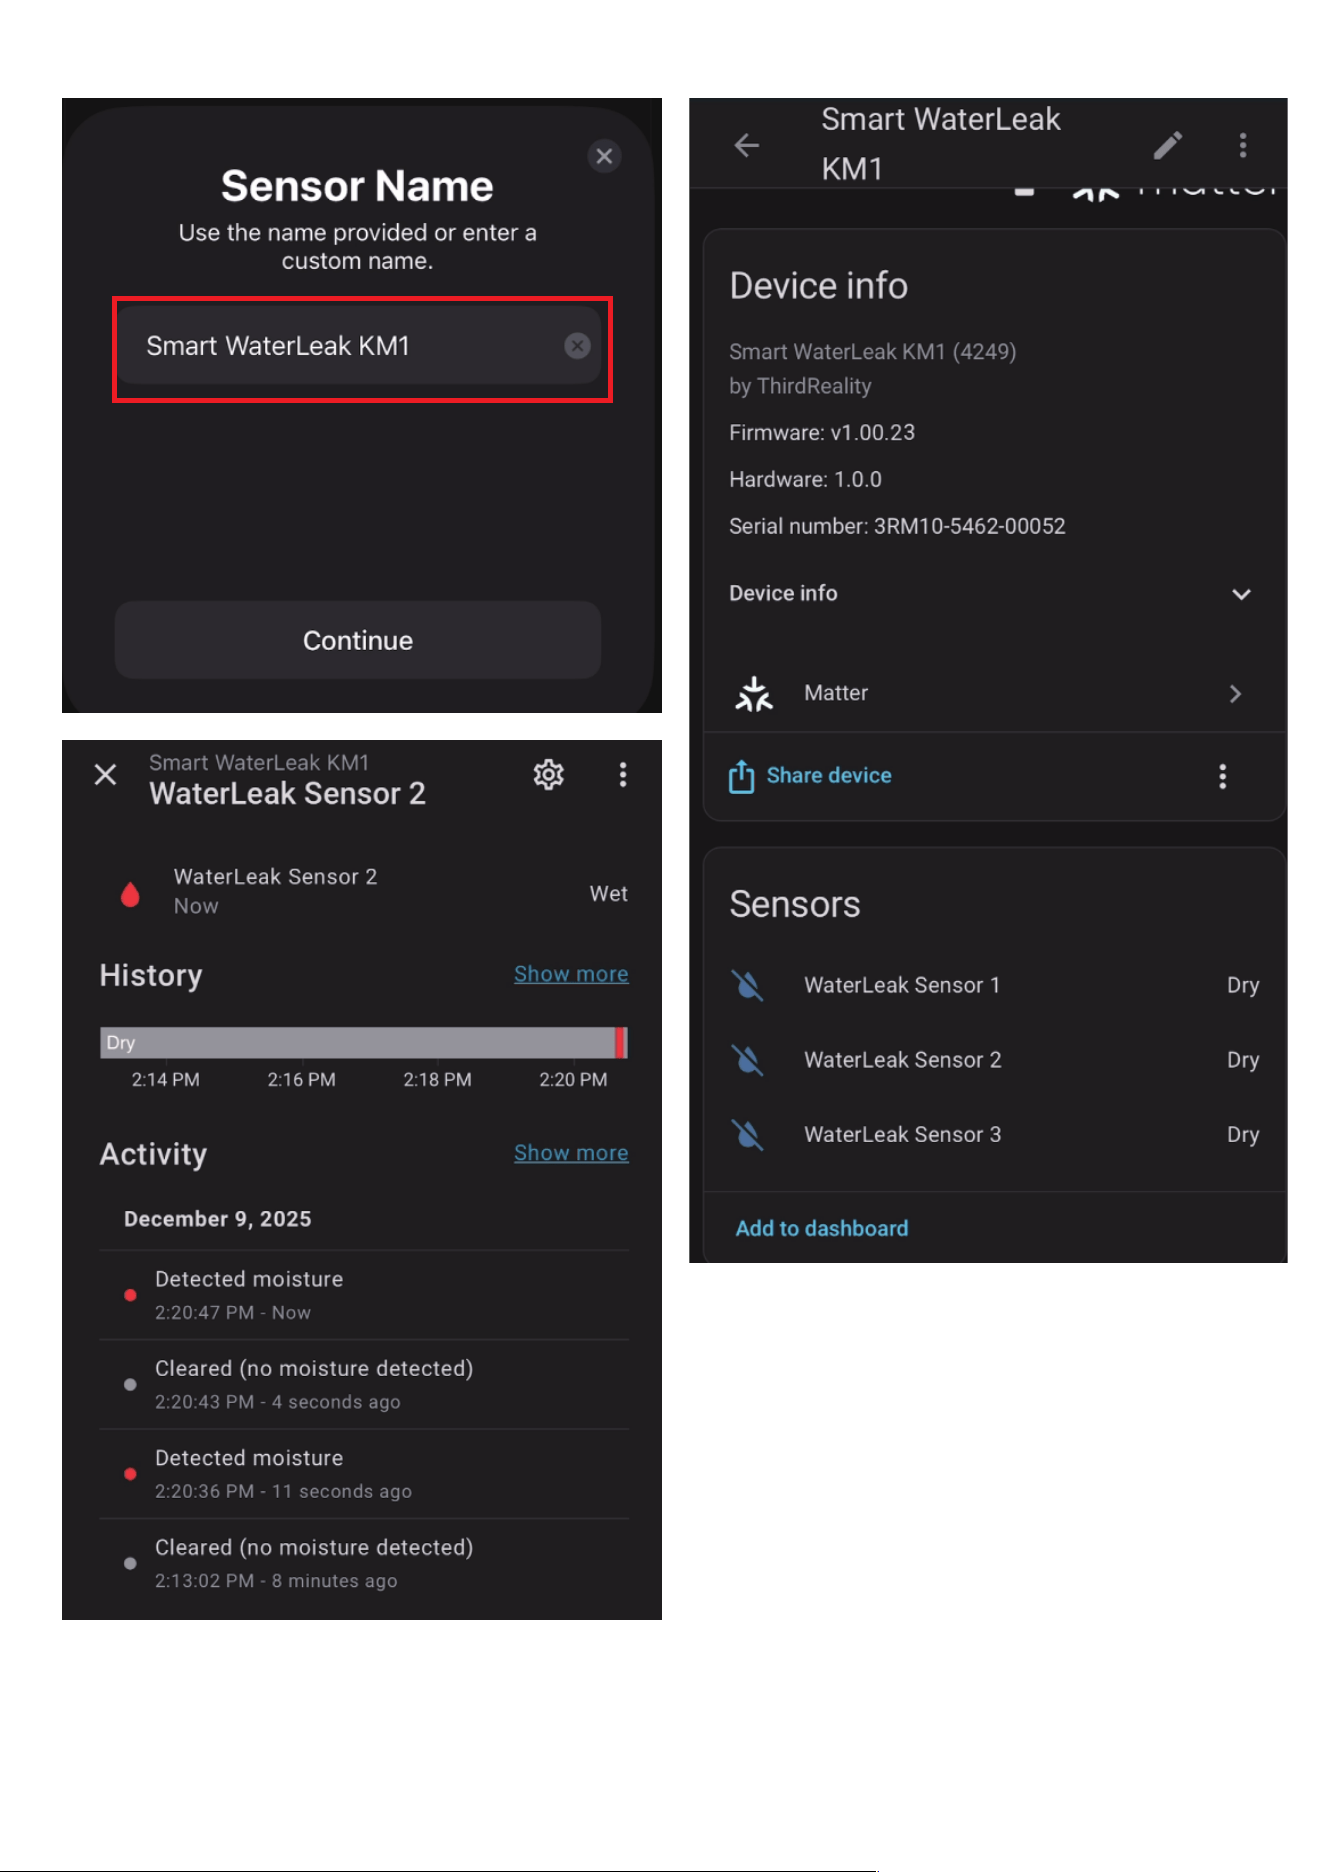Show more History entries
Viewport: 1324px width, 1872px height.
click(571, 974)
